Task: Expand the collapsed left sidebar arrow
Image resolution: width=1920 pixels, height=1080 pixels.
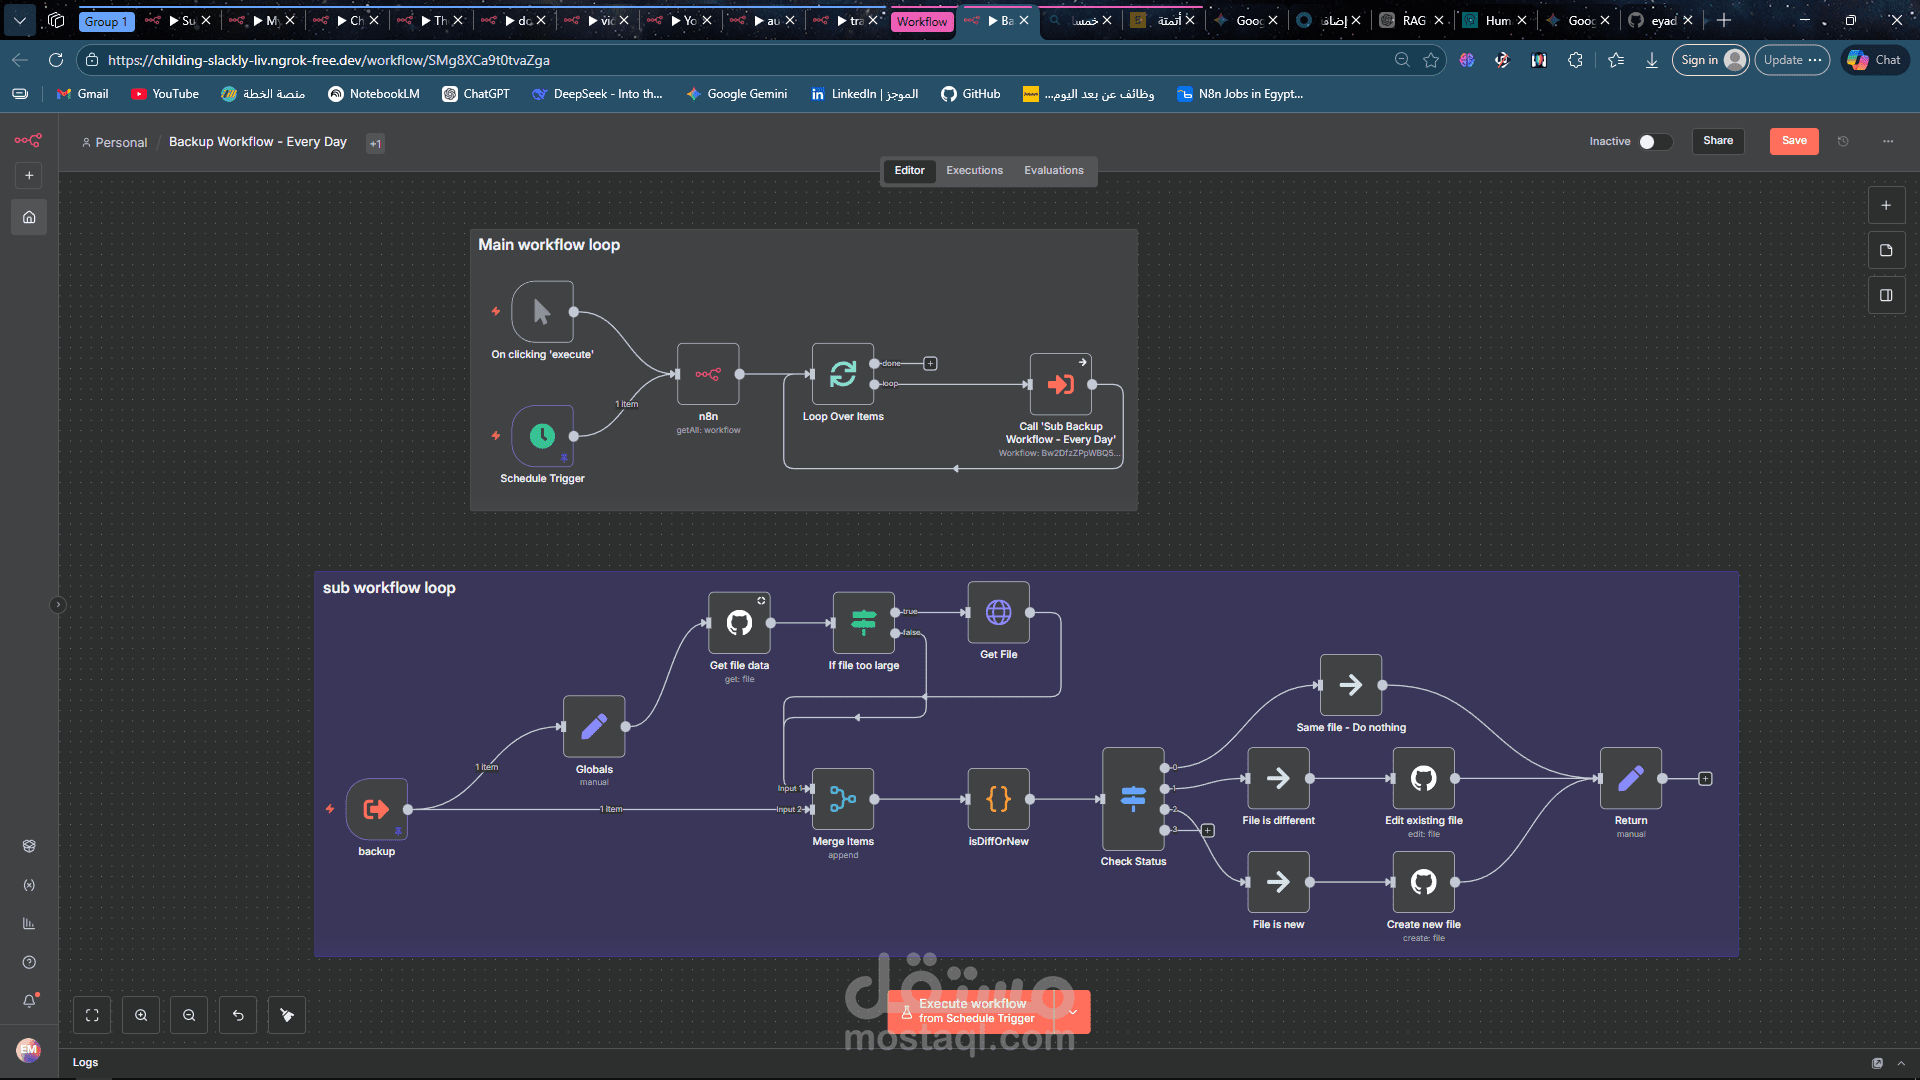Action: tap(58, 604)
